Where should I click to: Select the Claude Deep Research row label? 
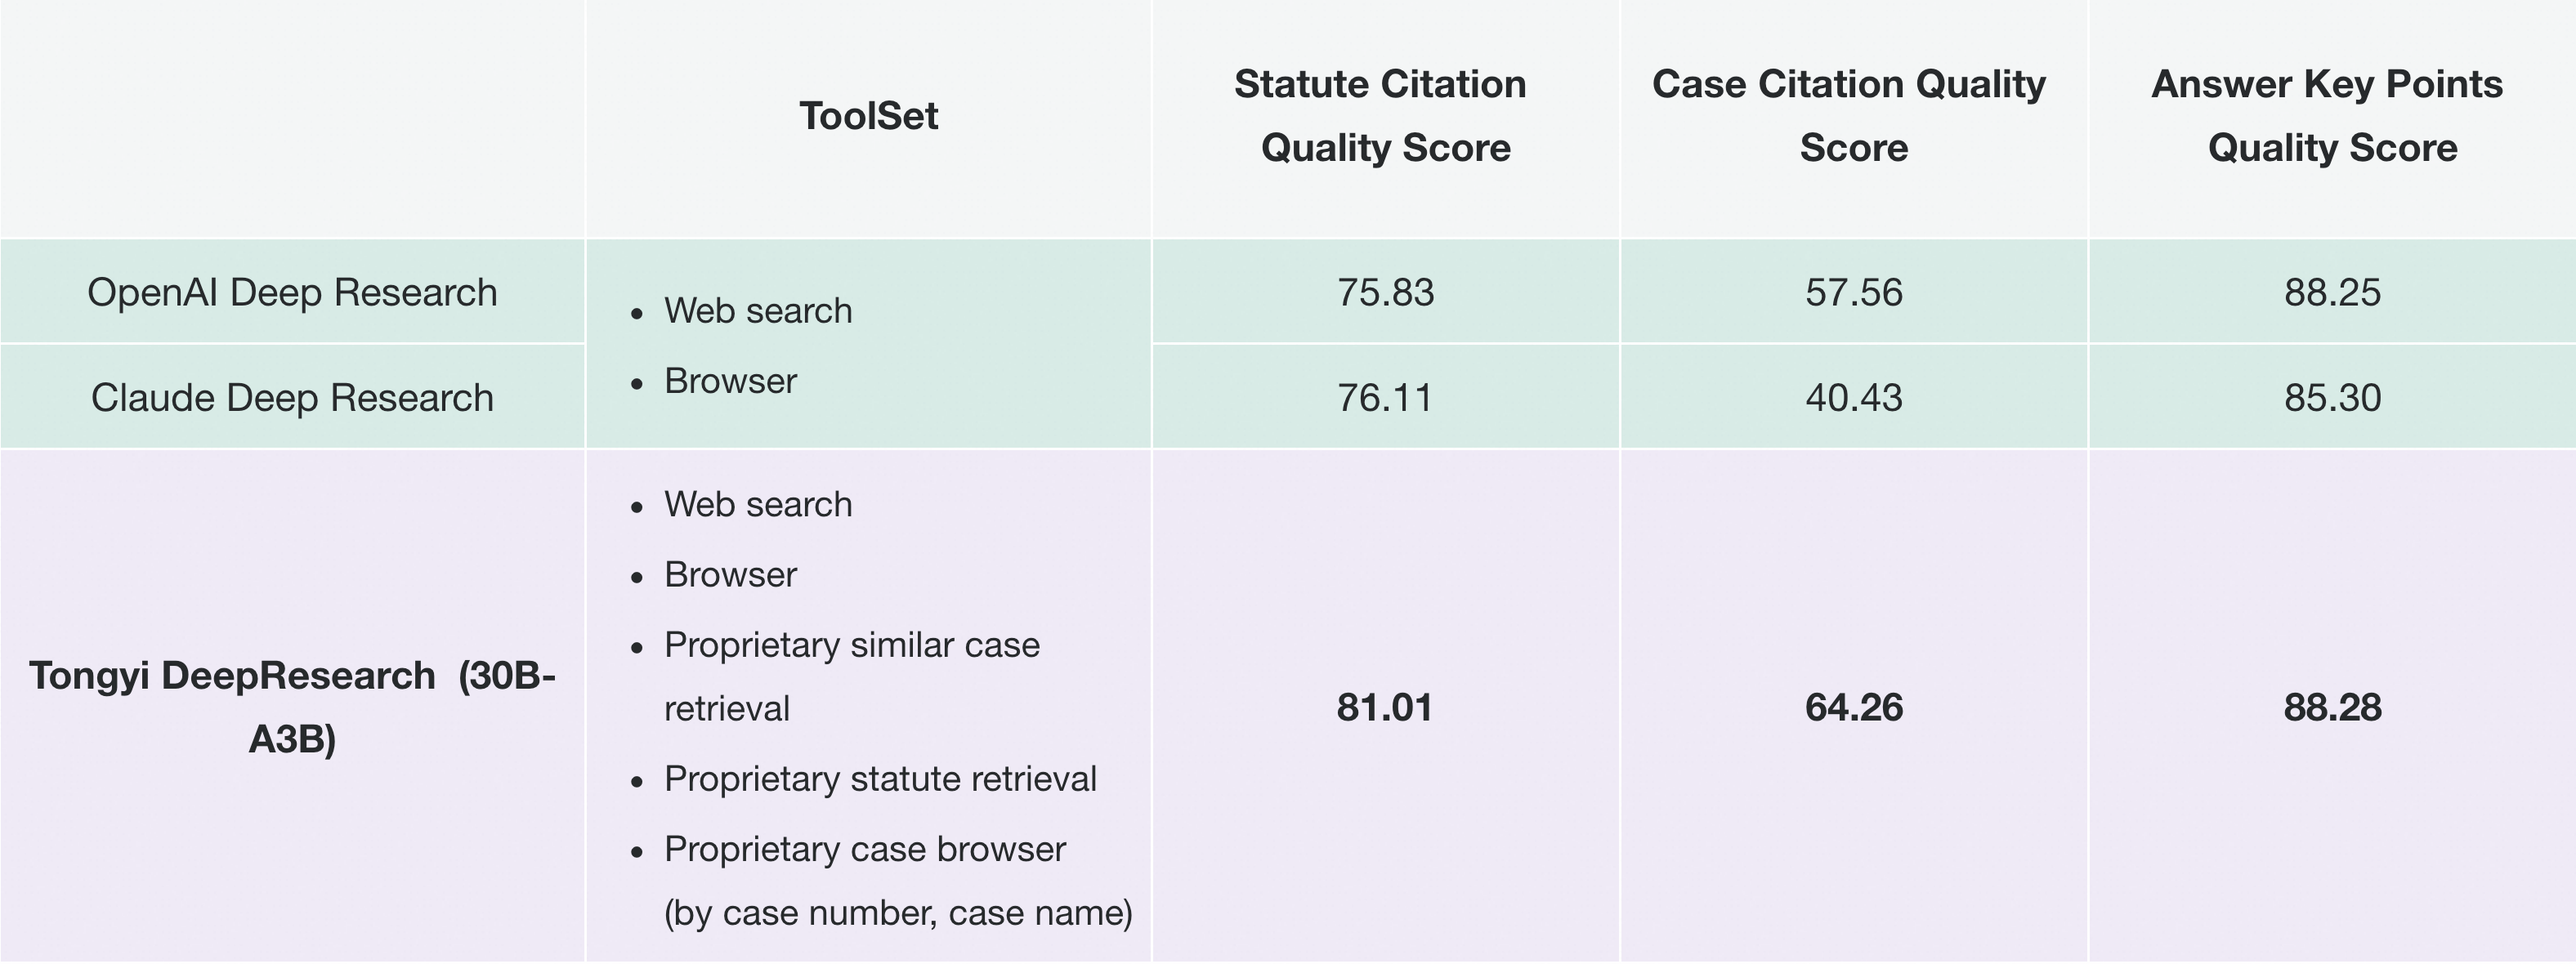[292, 397]
